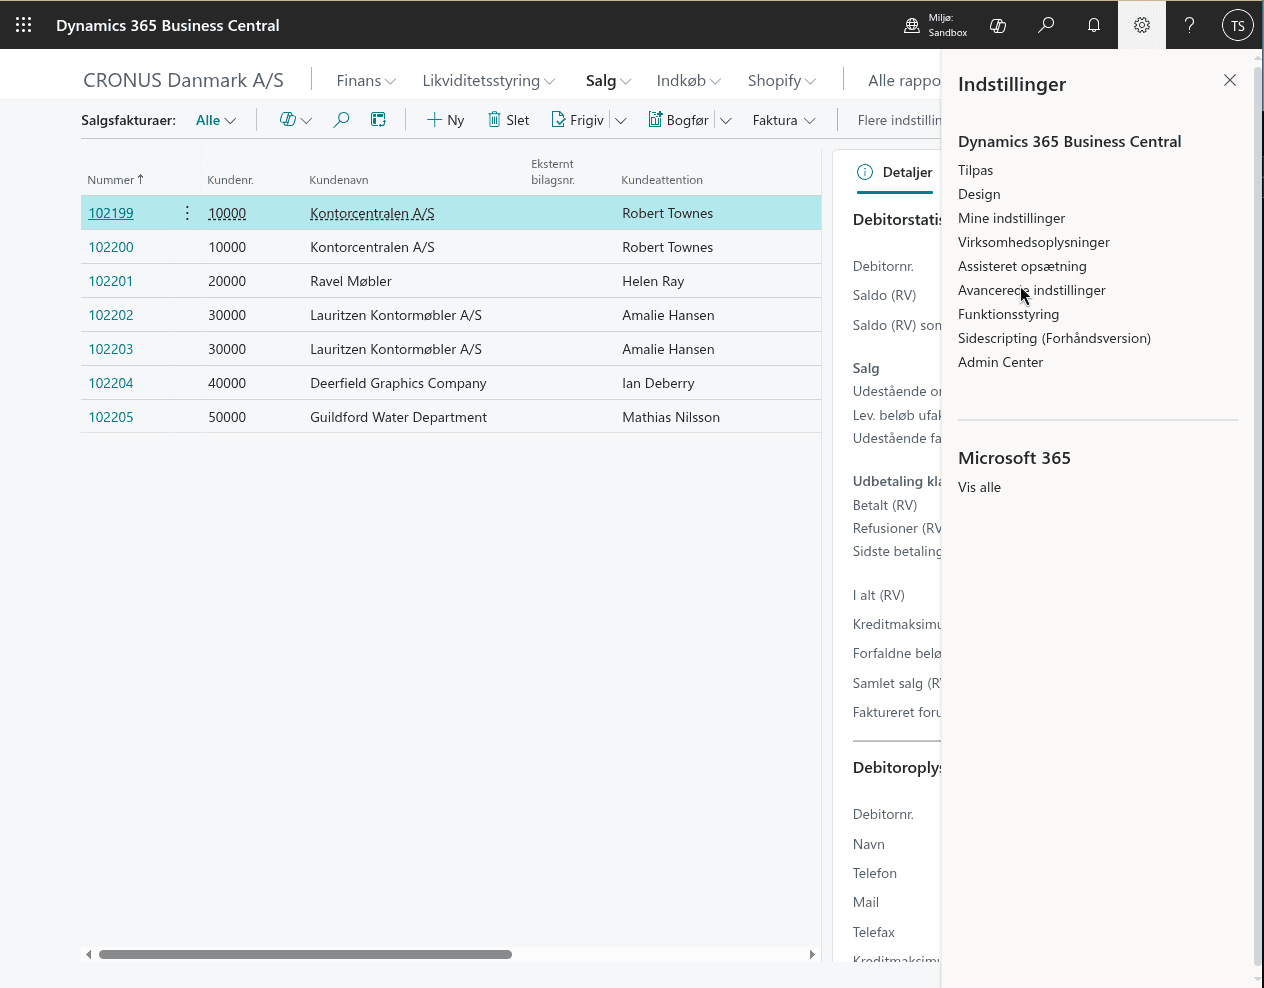The width and height of the screenshot is (1264, 988).
Task: Search the sales invoice list
Action: click(x=341, y=120)
